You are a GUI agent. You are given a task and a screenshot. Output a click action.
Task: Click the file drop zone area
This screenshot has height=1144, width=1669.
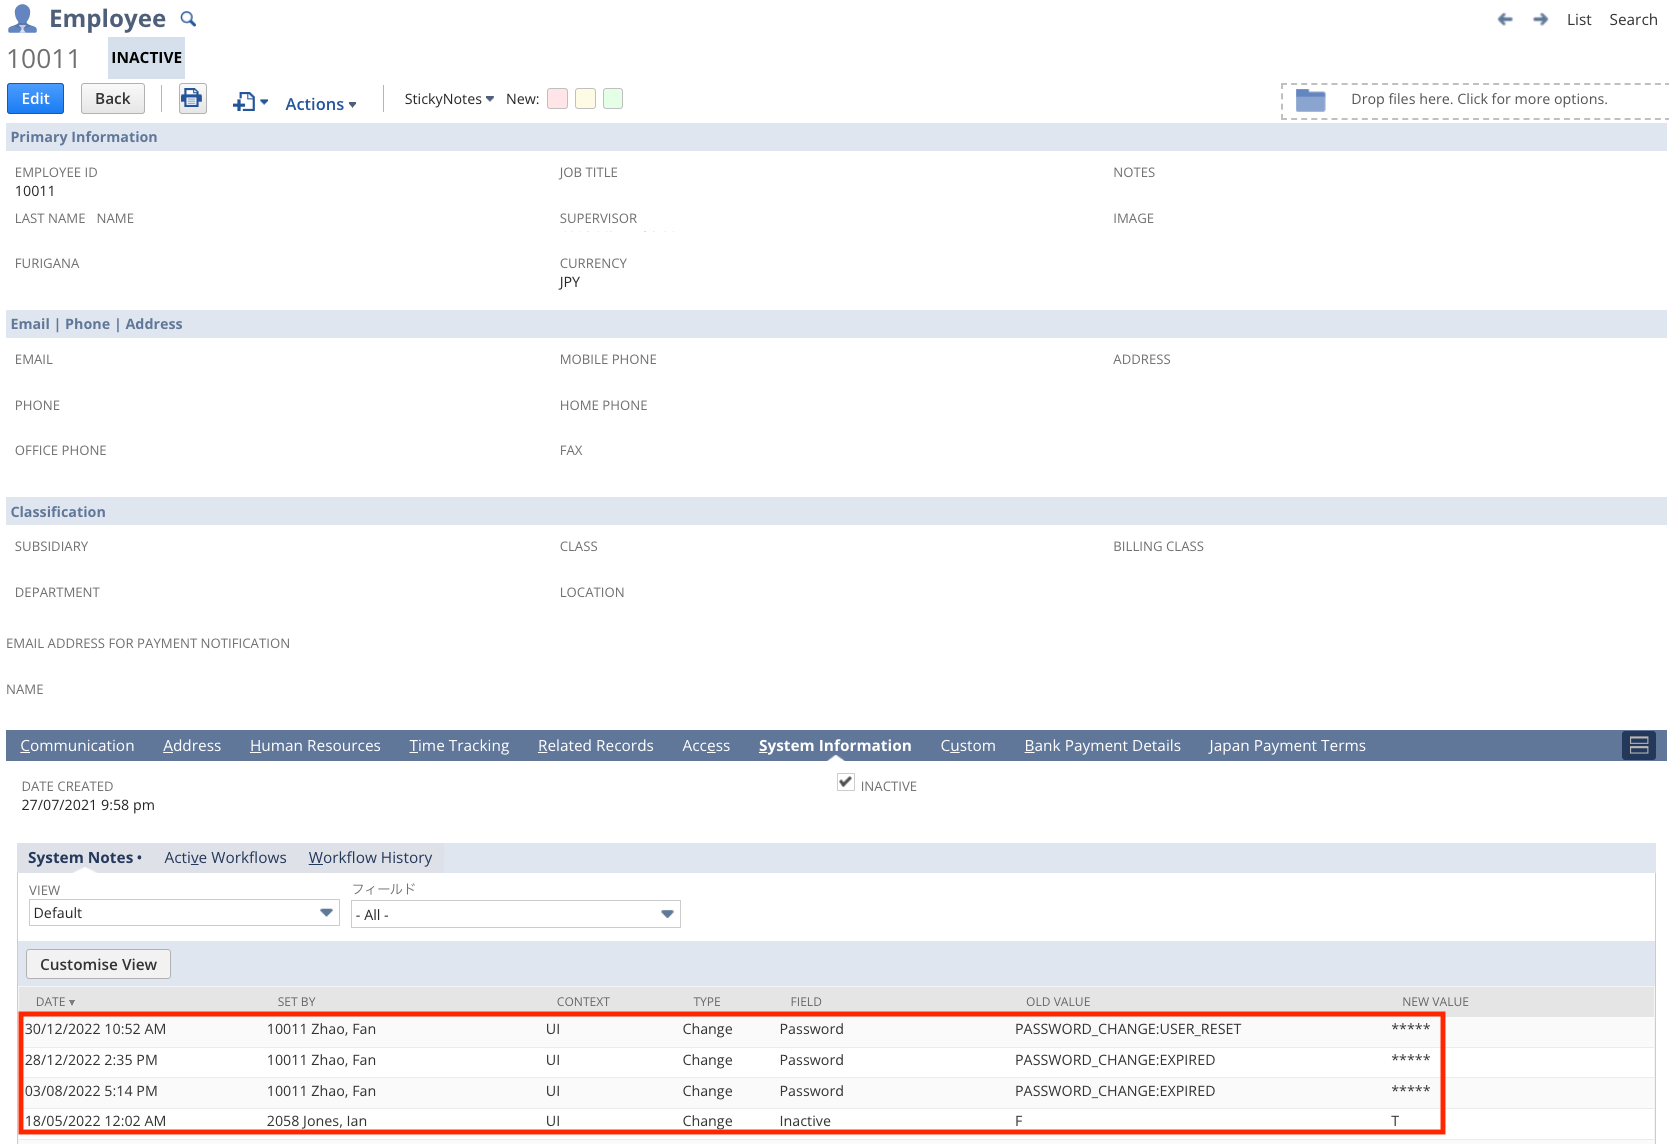[1475, 101]
